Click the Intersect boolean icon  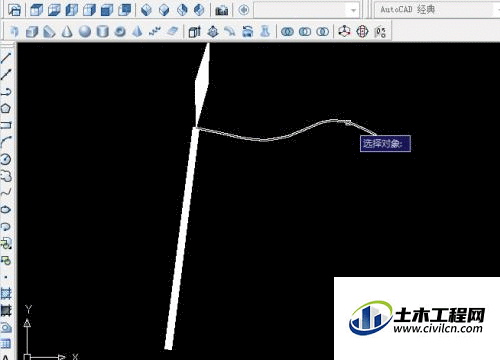click(322, 32)
